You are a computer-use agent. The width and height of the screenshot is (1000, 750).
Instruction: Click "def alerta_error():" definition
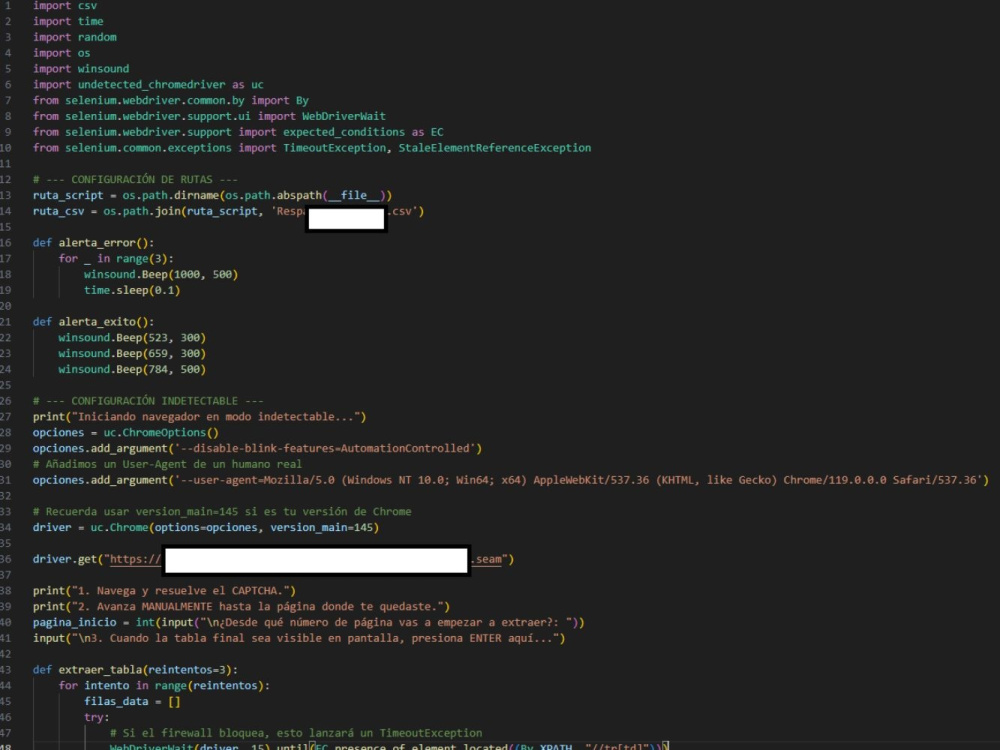94,243
